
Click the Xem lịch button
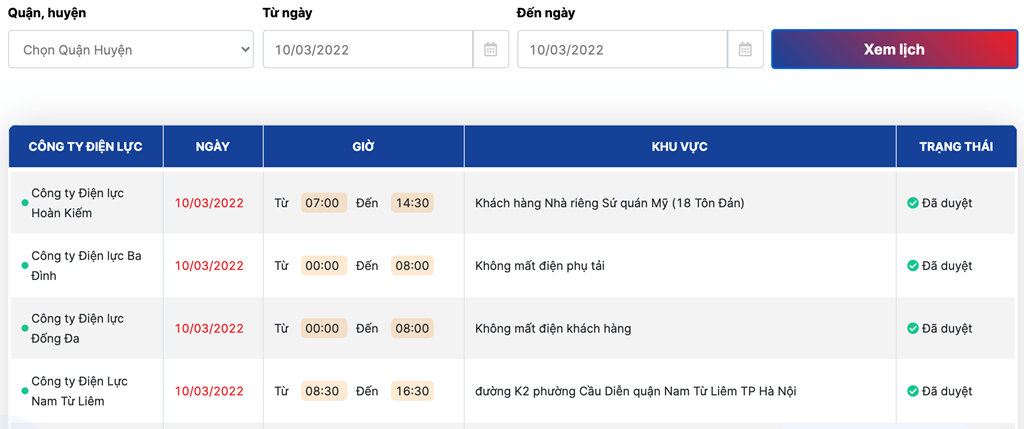(894, 49)
